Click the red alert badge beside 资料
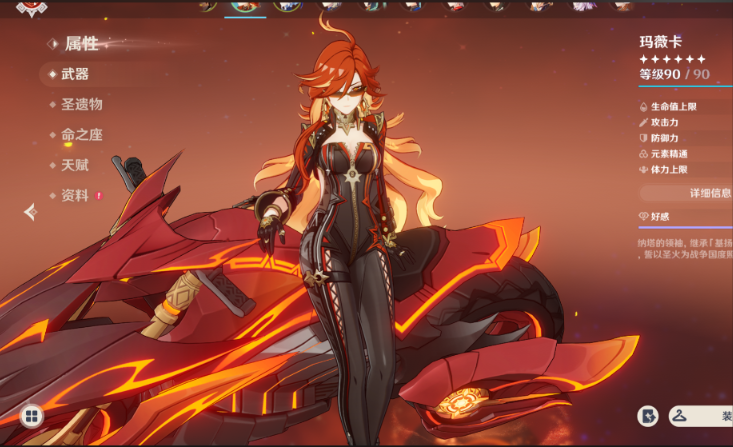The image size is (733, 447). tap(99, 195)
